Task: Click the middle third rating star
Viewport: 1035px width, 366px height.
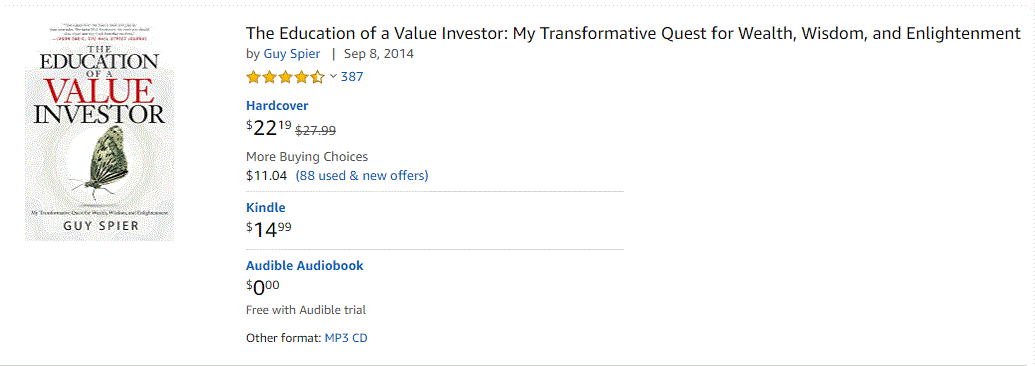Action: 286,77
